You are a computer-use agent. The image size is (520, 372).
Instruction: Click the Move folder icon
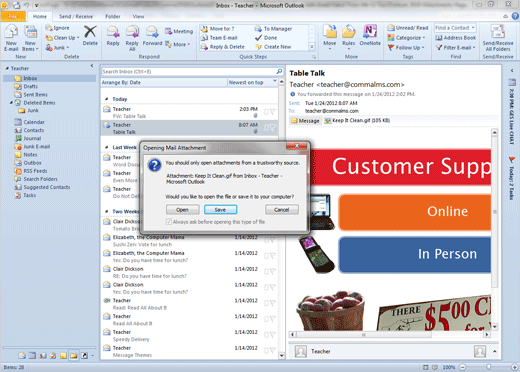pos(330,32)
